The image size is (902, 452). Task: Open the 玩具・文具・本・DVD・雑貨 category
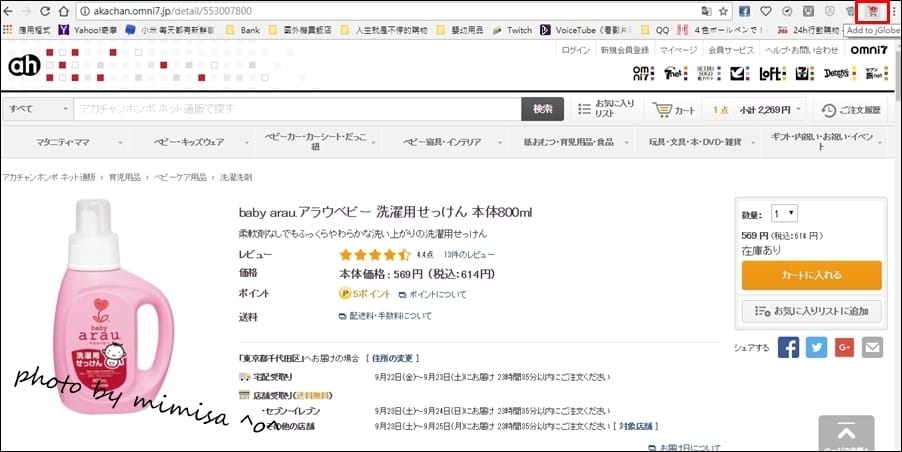698,141
